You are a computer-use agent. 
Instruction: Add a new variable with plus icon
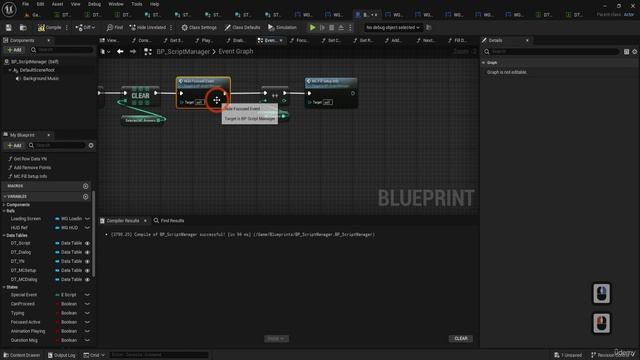click(x=85, y=197)
